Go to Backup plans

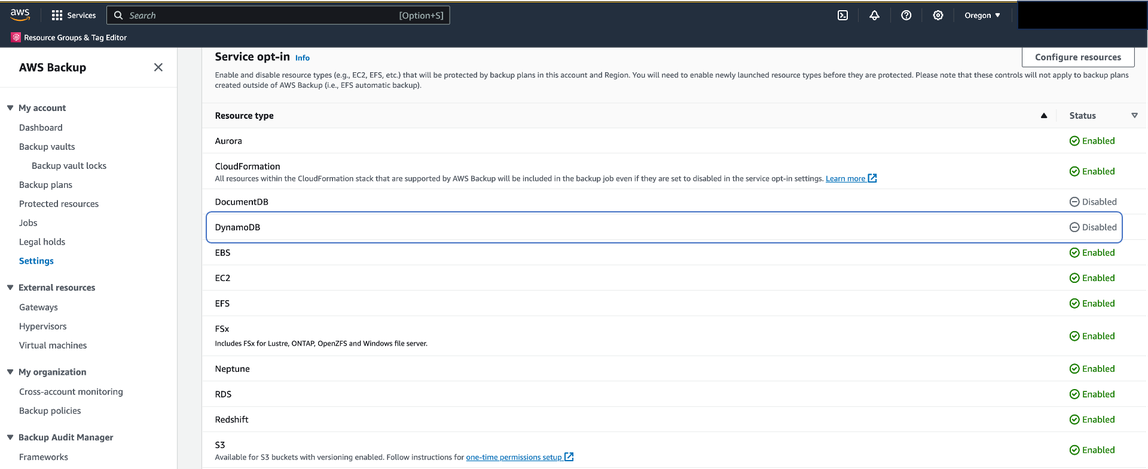tap(45, 184)
